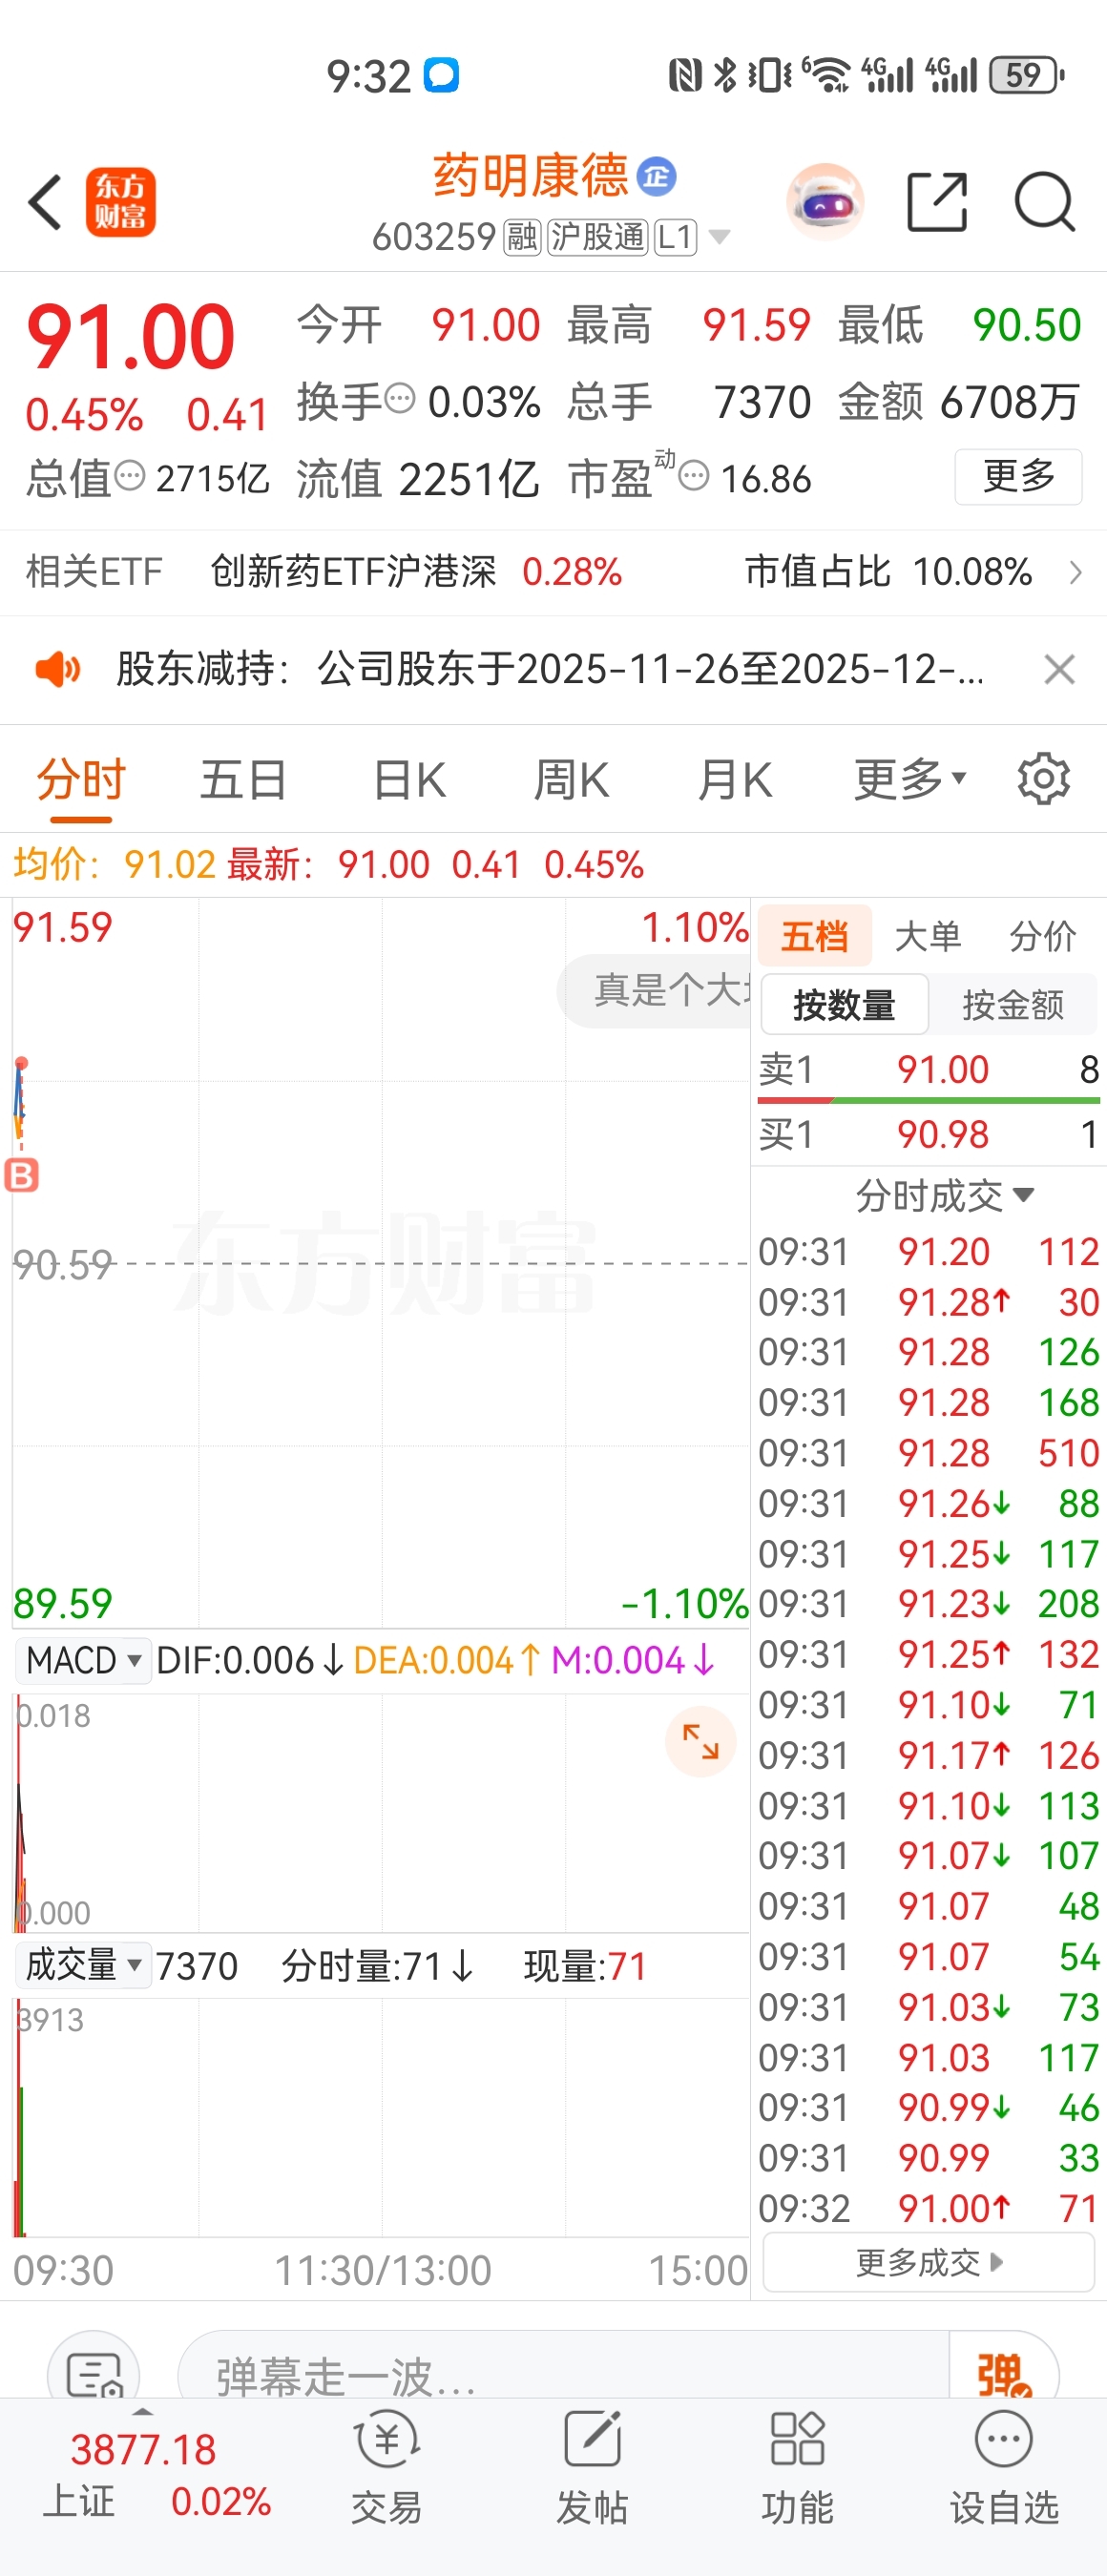Select 按金额 display mode

1013,1005
